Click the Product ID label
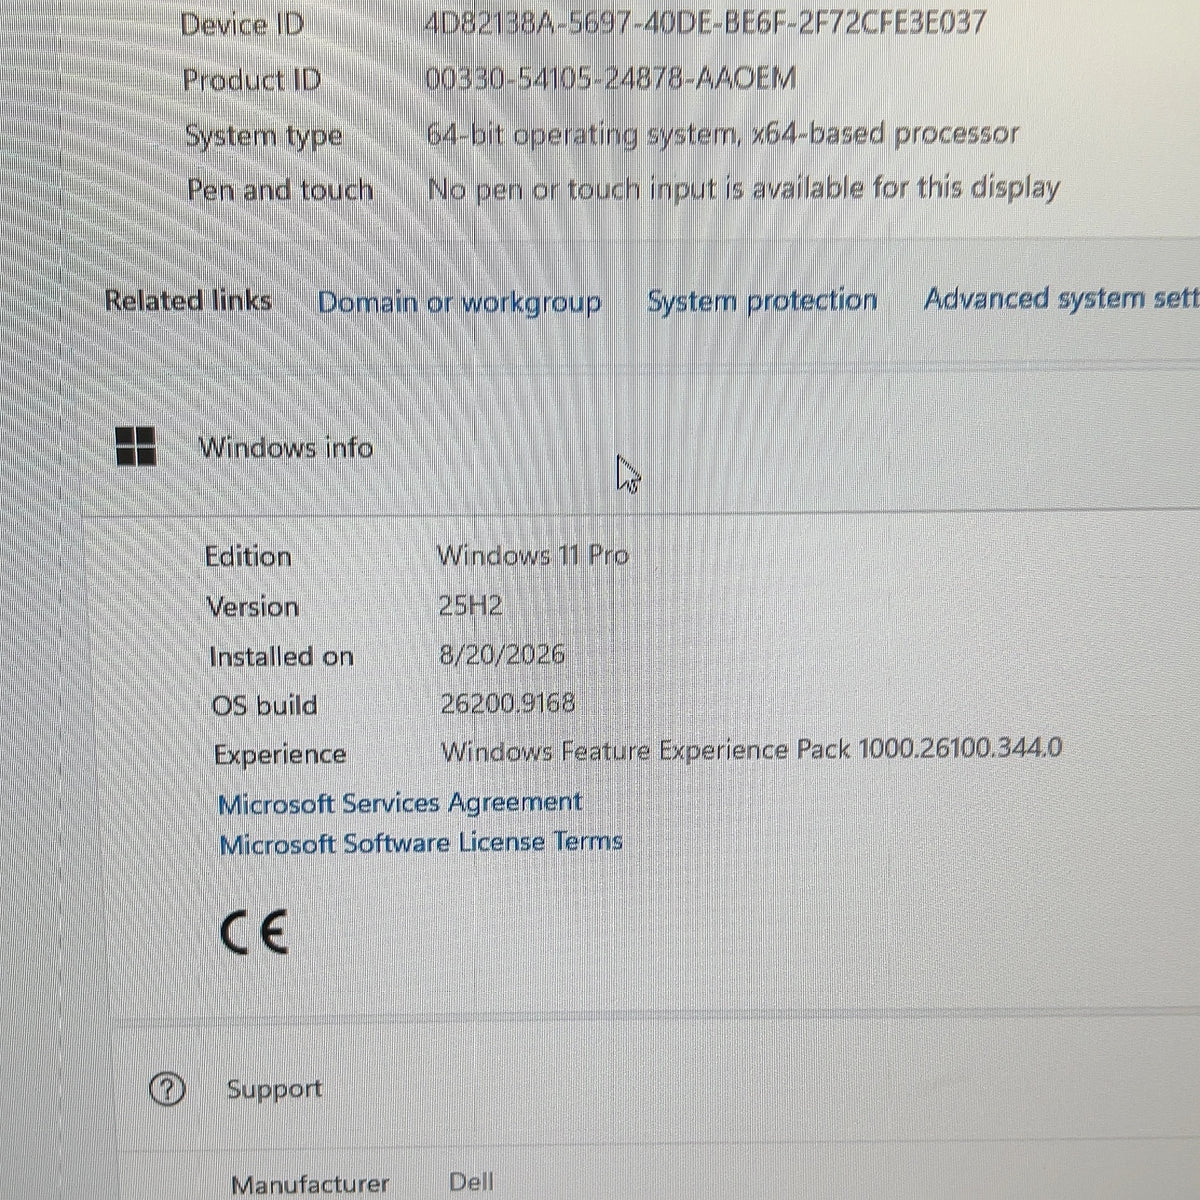 252,80
